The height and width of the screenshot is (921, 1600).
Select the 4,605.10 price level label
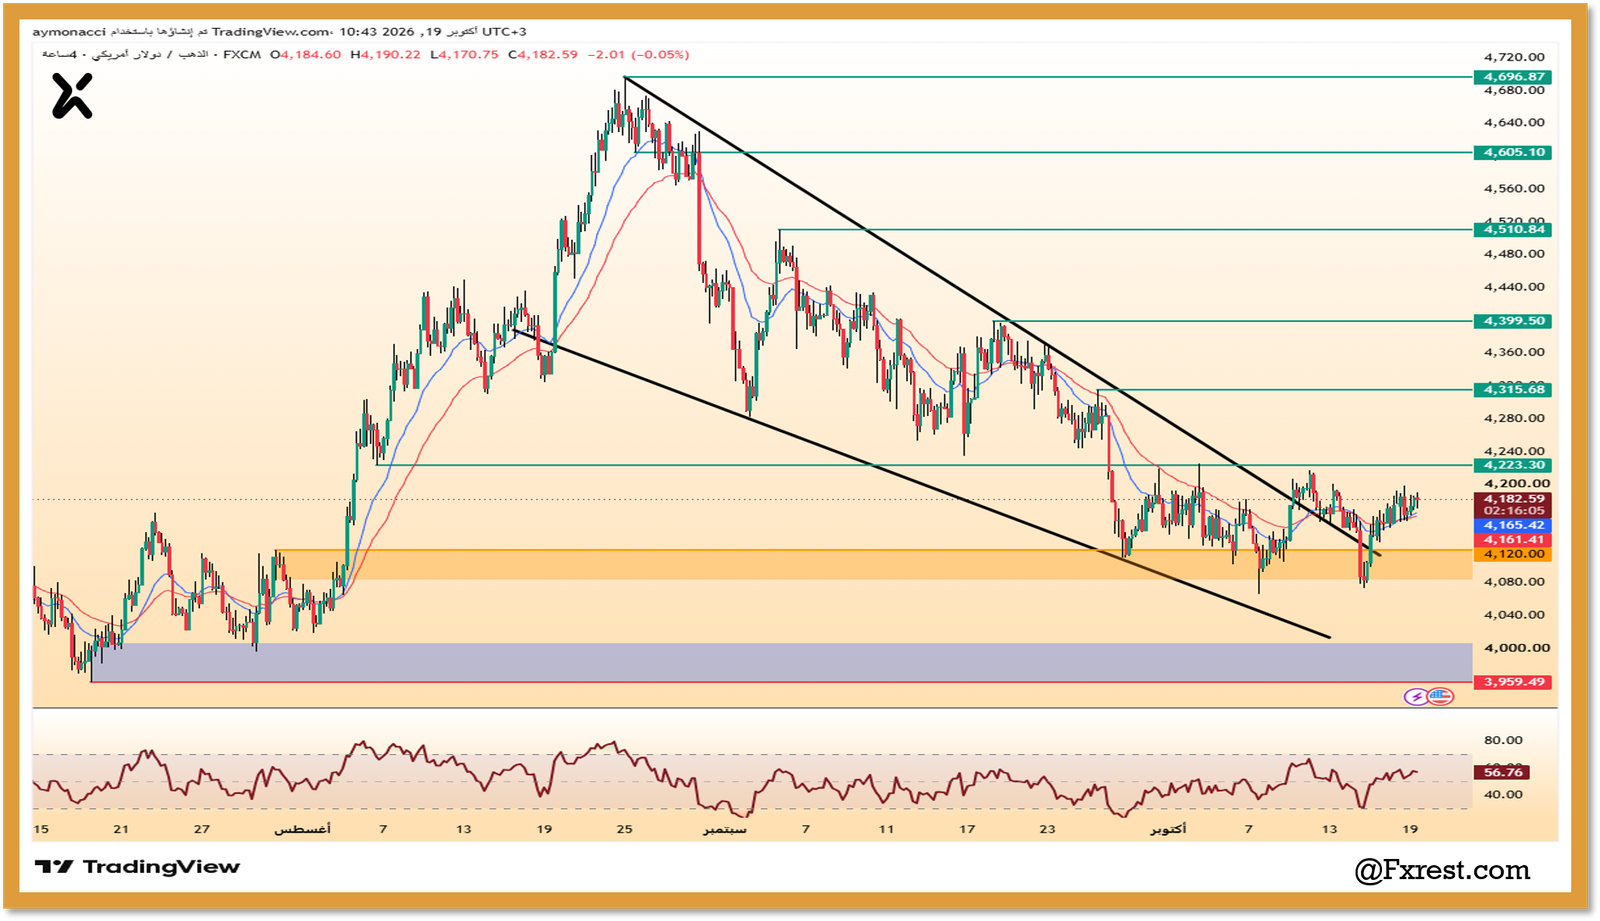pyautogui.click(x=1512, y=152)
